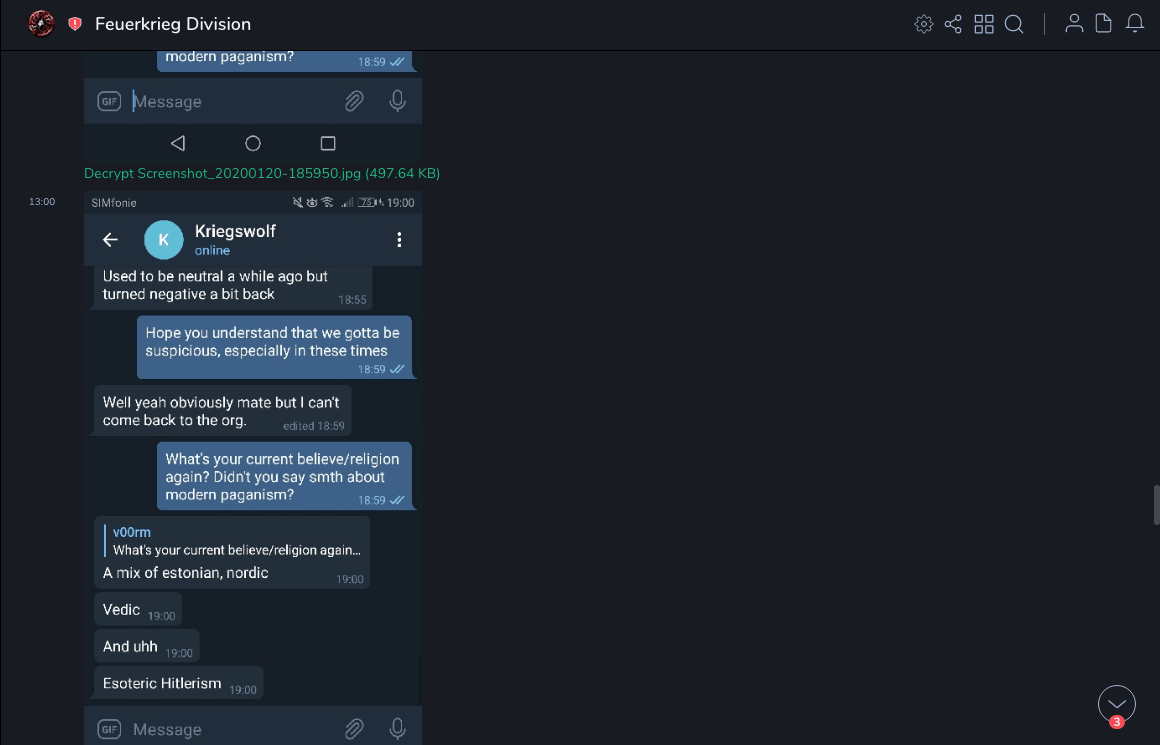
Task: Open the settings gear in the header
Action: click(x=923, y=24)
